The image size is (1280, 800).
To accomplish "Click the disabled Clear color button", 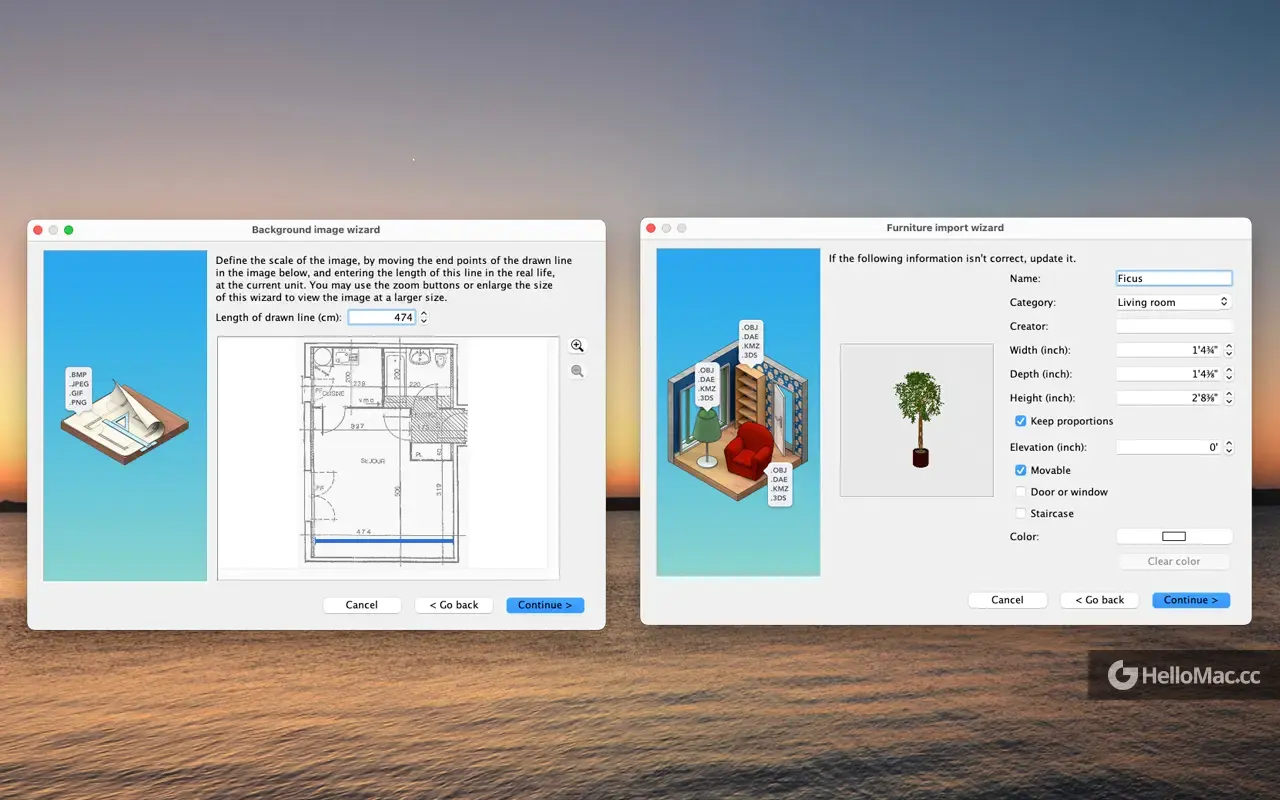I will point(1174,561).
